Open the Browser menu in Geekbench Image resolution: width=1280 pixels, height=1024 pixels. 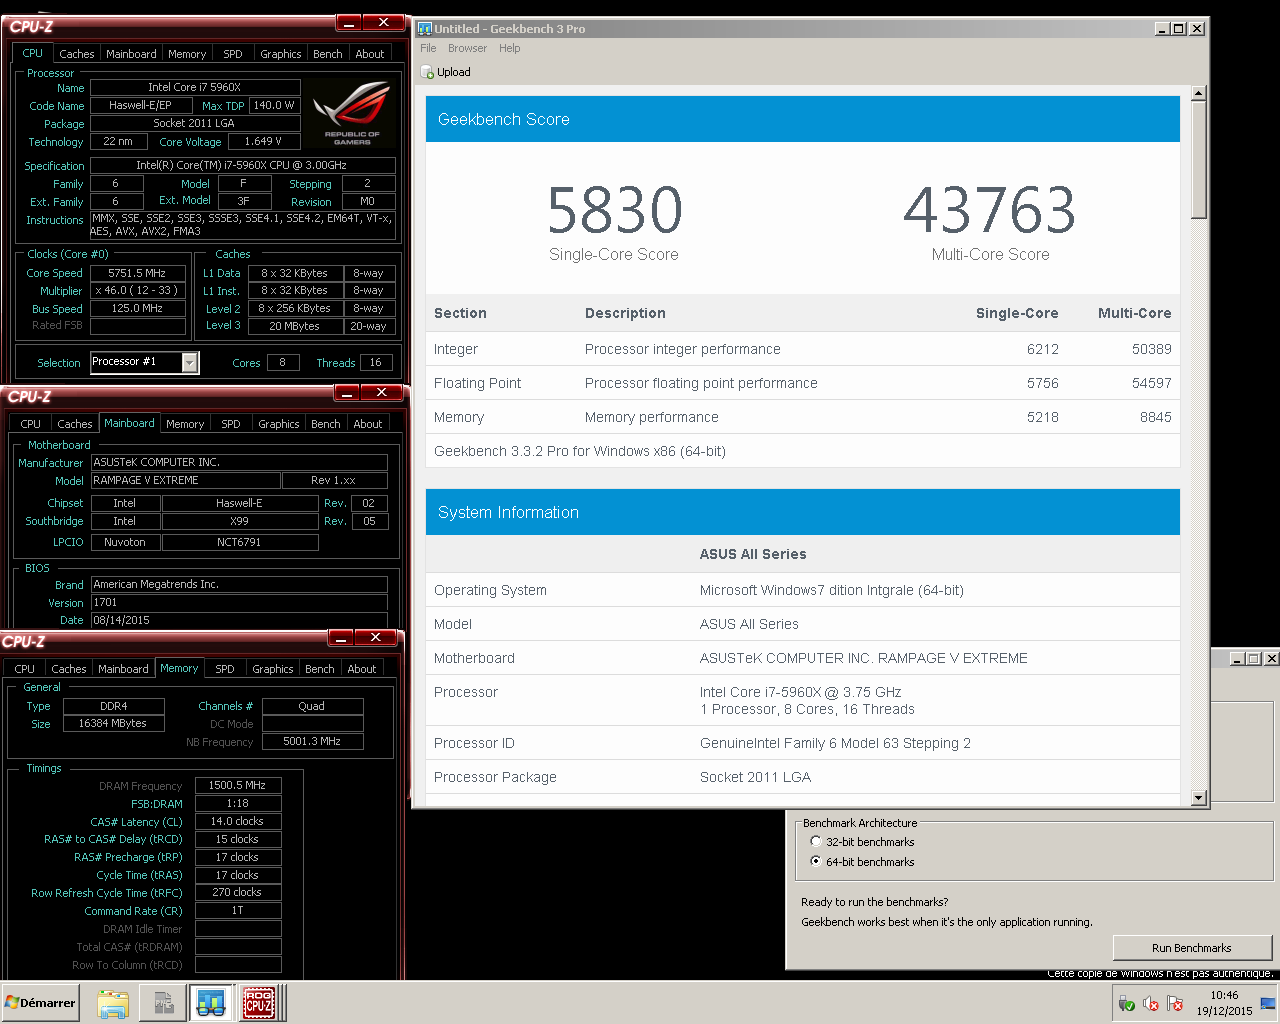pos(467,48)
